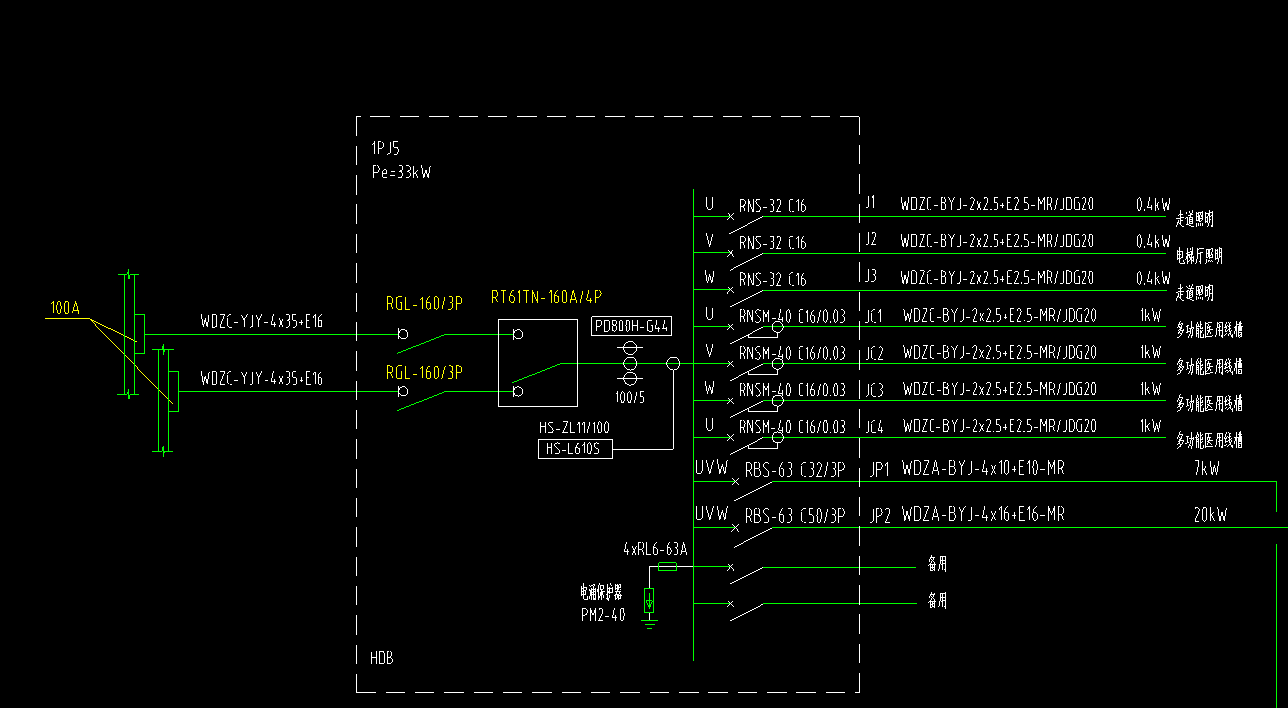Select the transfer switch square symbol

click(538, 363)
